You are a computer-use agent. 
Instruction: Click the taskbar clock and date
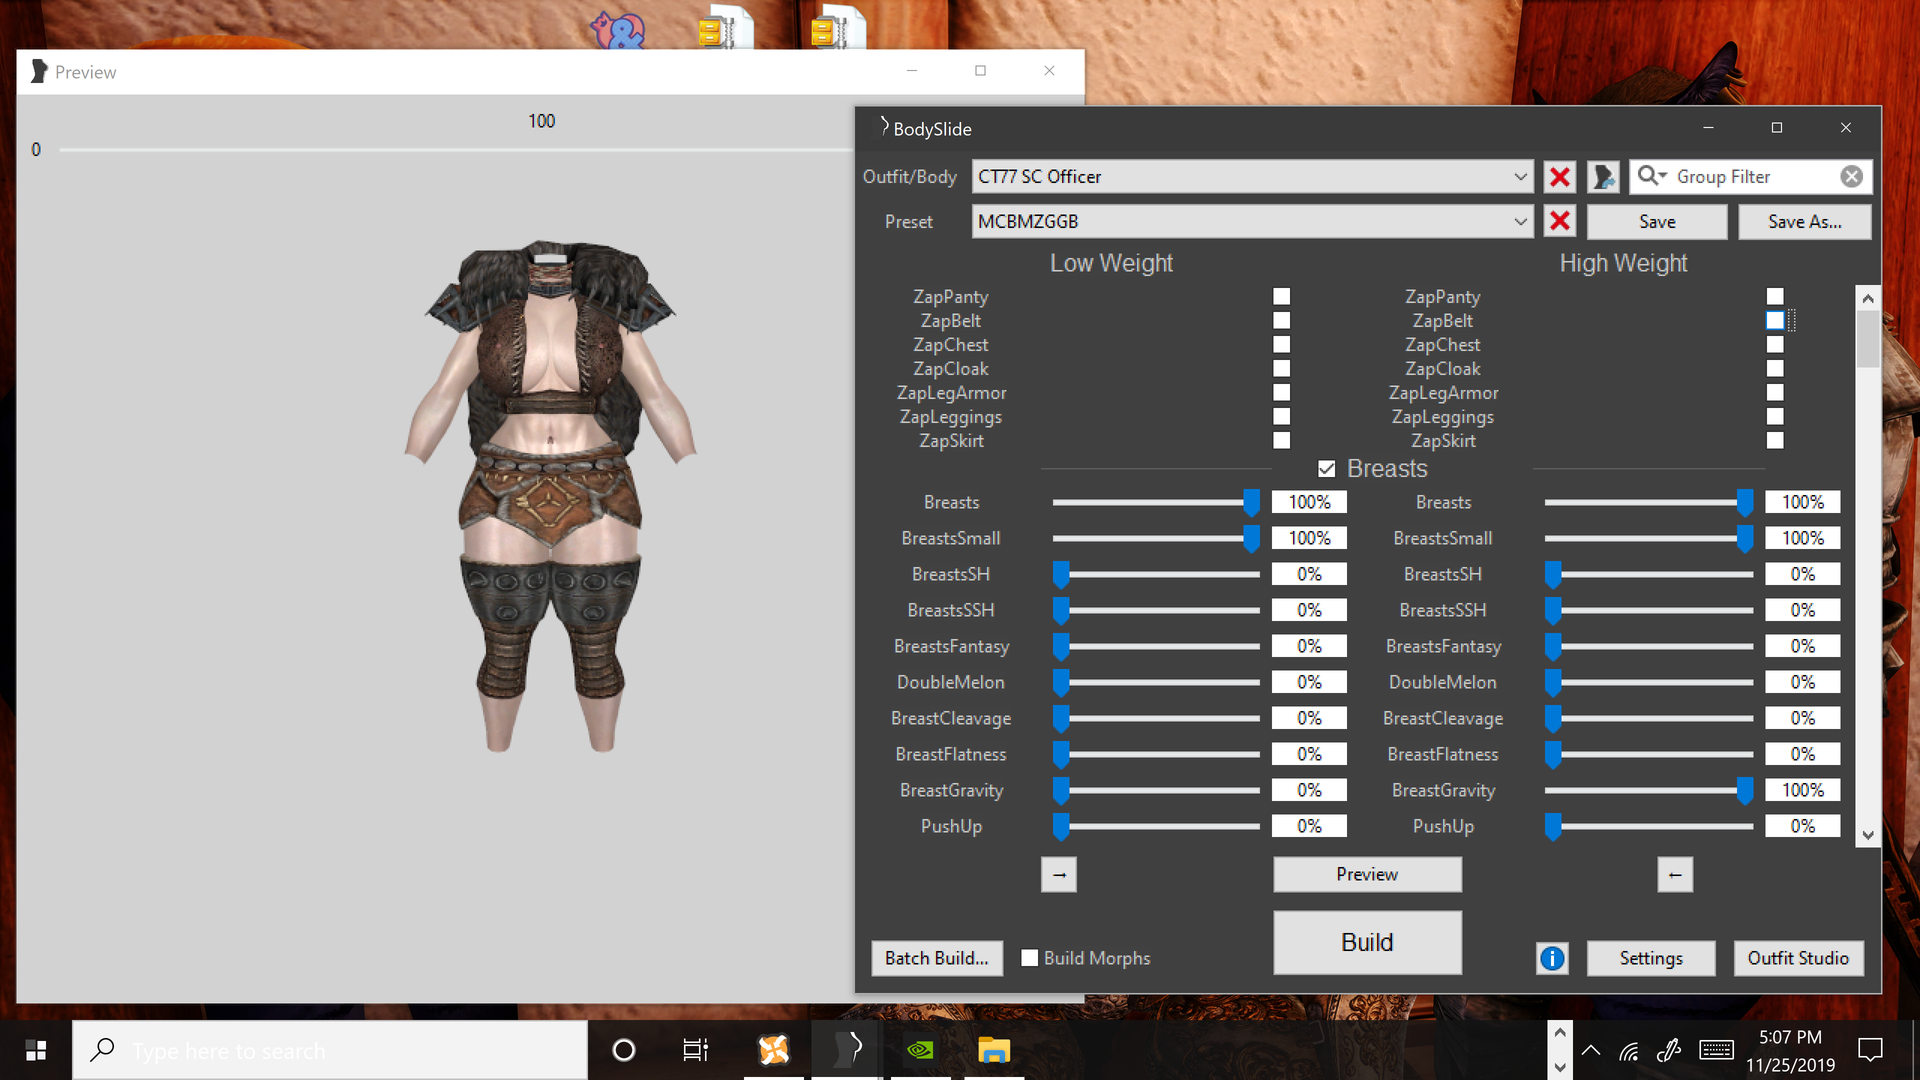tap(1790, 1051)
